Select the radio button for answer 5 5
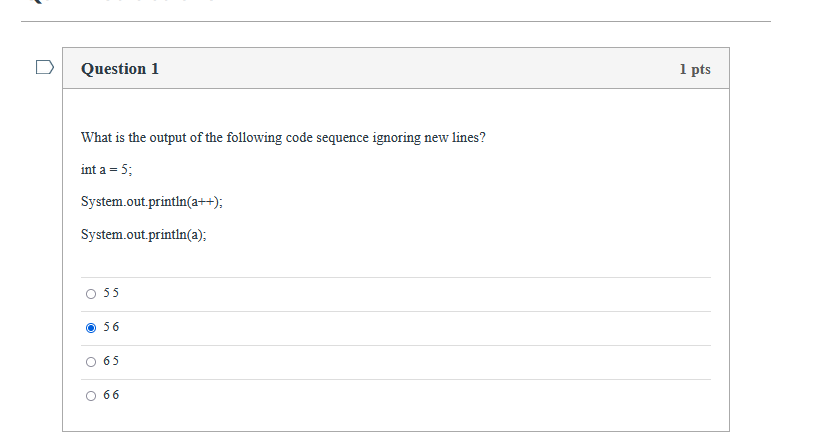The height and width of the screenshot is (446, 814). [x=91, y=294]
